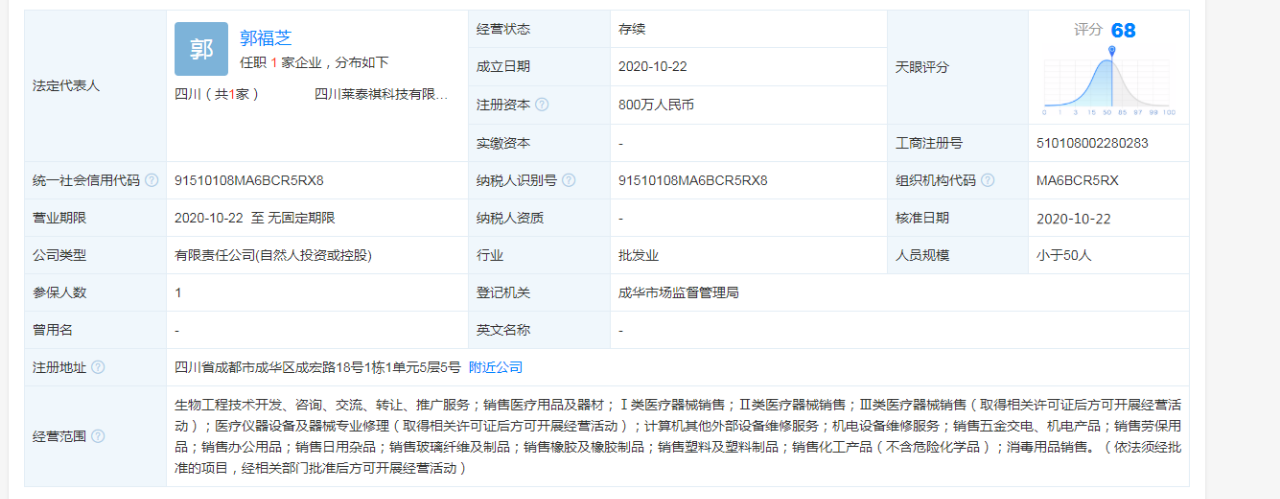1280x499 pixels.
Task: Click the registered address text
Action: pos(317,367)
